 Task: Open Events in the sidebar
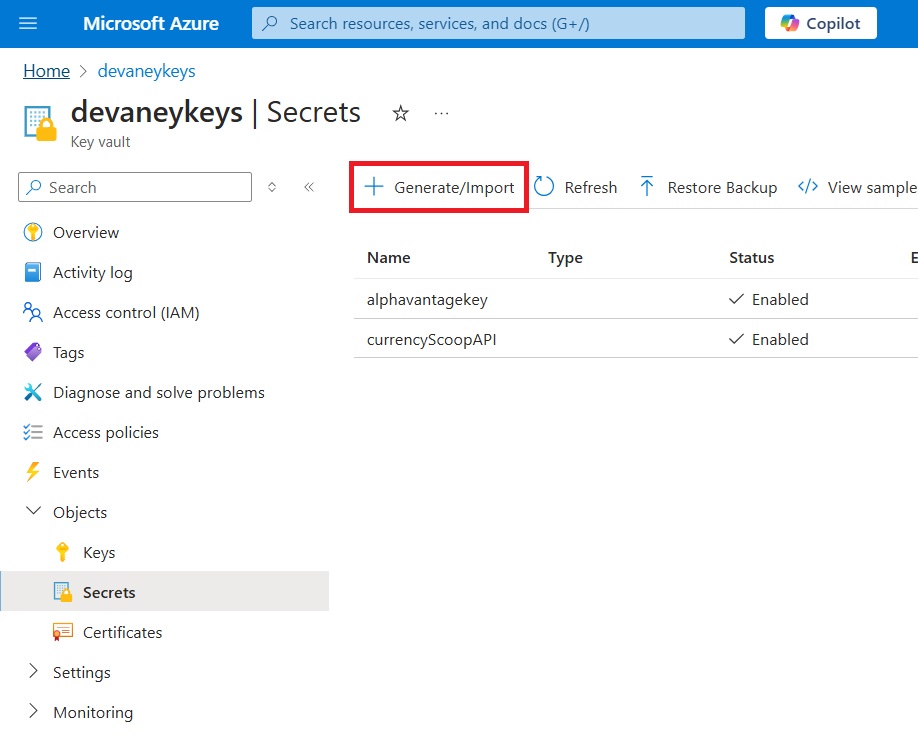pos(76,473)
